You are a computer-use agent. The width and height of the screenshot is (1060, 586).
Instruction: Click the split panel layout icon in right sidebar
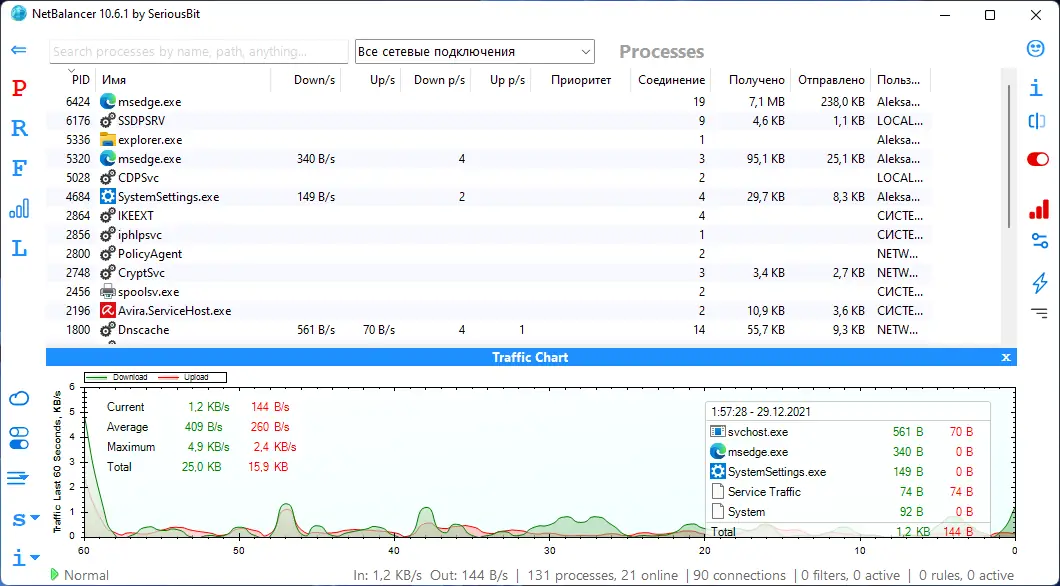point(1036,121)
